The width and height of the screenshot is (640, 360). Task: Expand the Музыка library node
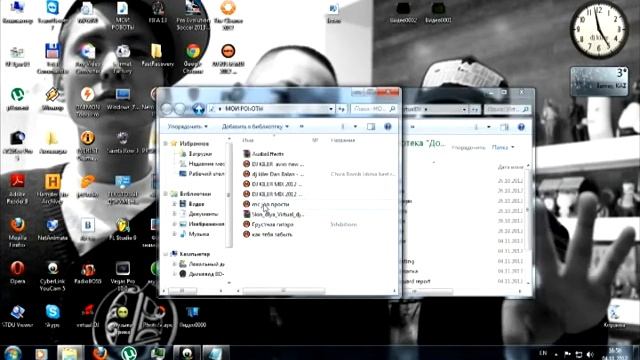174,234
